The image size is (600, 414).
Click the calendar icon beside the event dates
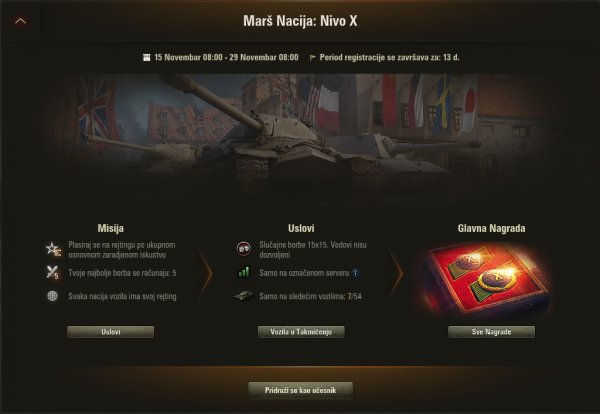146,57
